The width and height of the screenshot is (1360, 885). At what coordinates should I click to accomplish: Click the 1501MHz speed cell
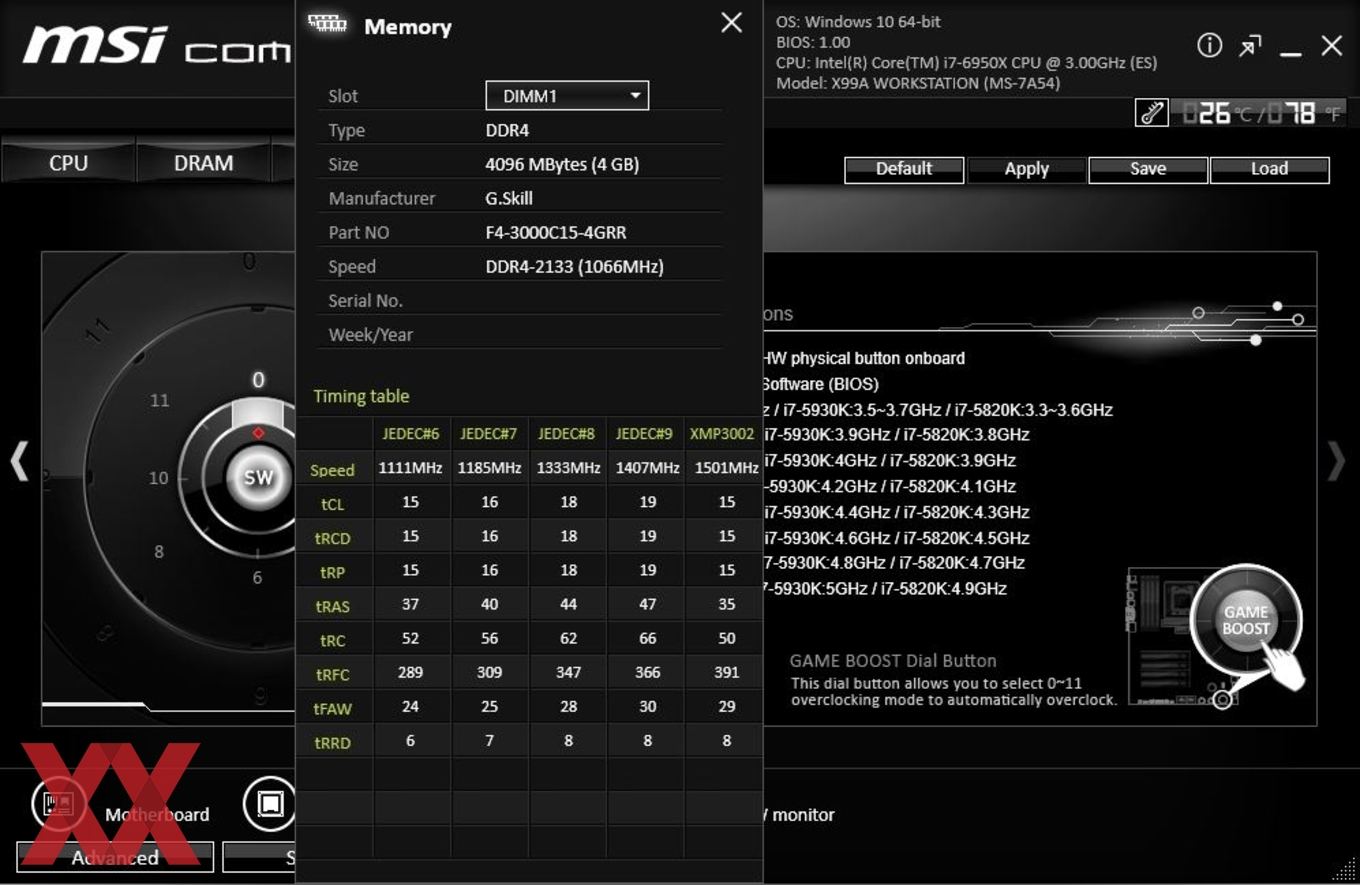723,468
